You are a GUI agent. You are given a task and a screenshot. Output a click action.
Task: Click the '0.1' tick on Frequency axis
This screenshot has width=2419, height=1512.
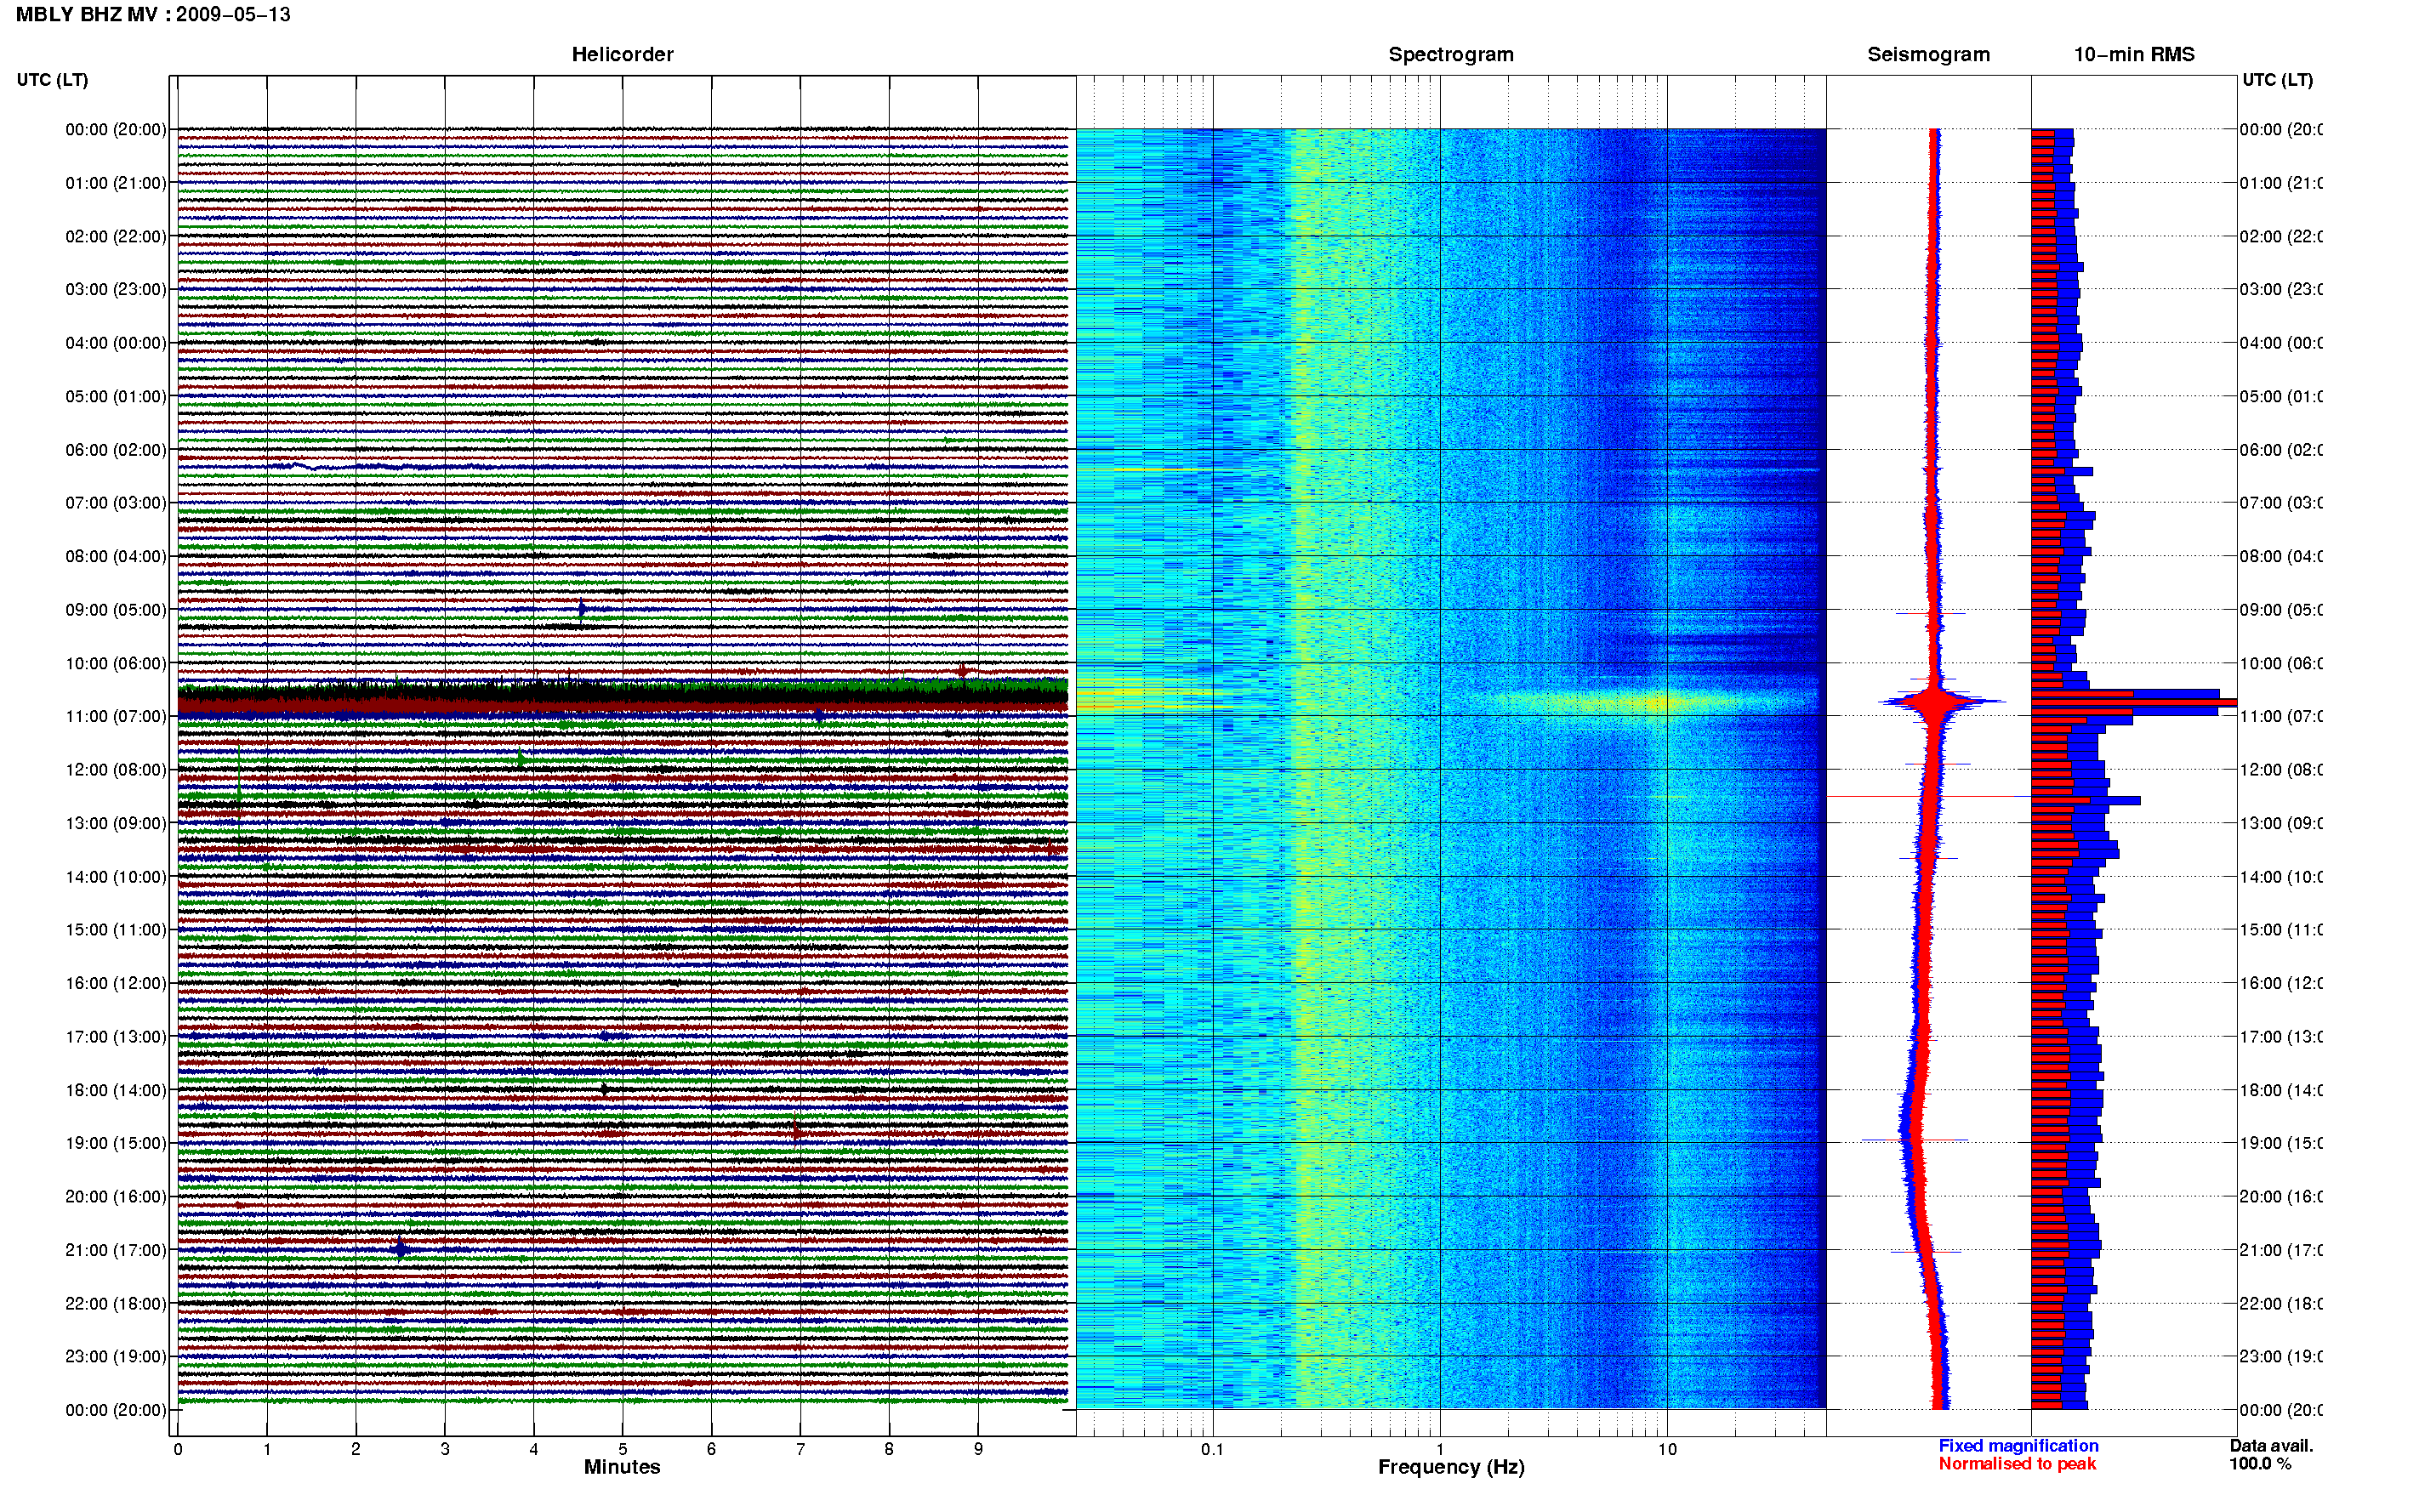click(x=1212, y=1449)
